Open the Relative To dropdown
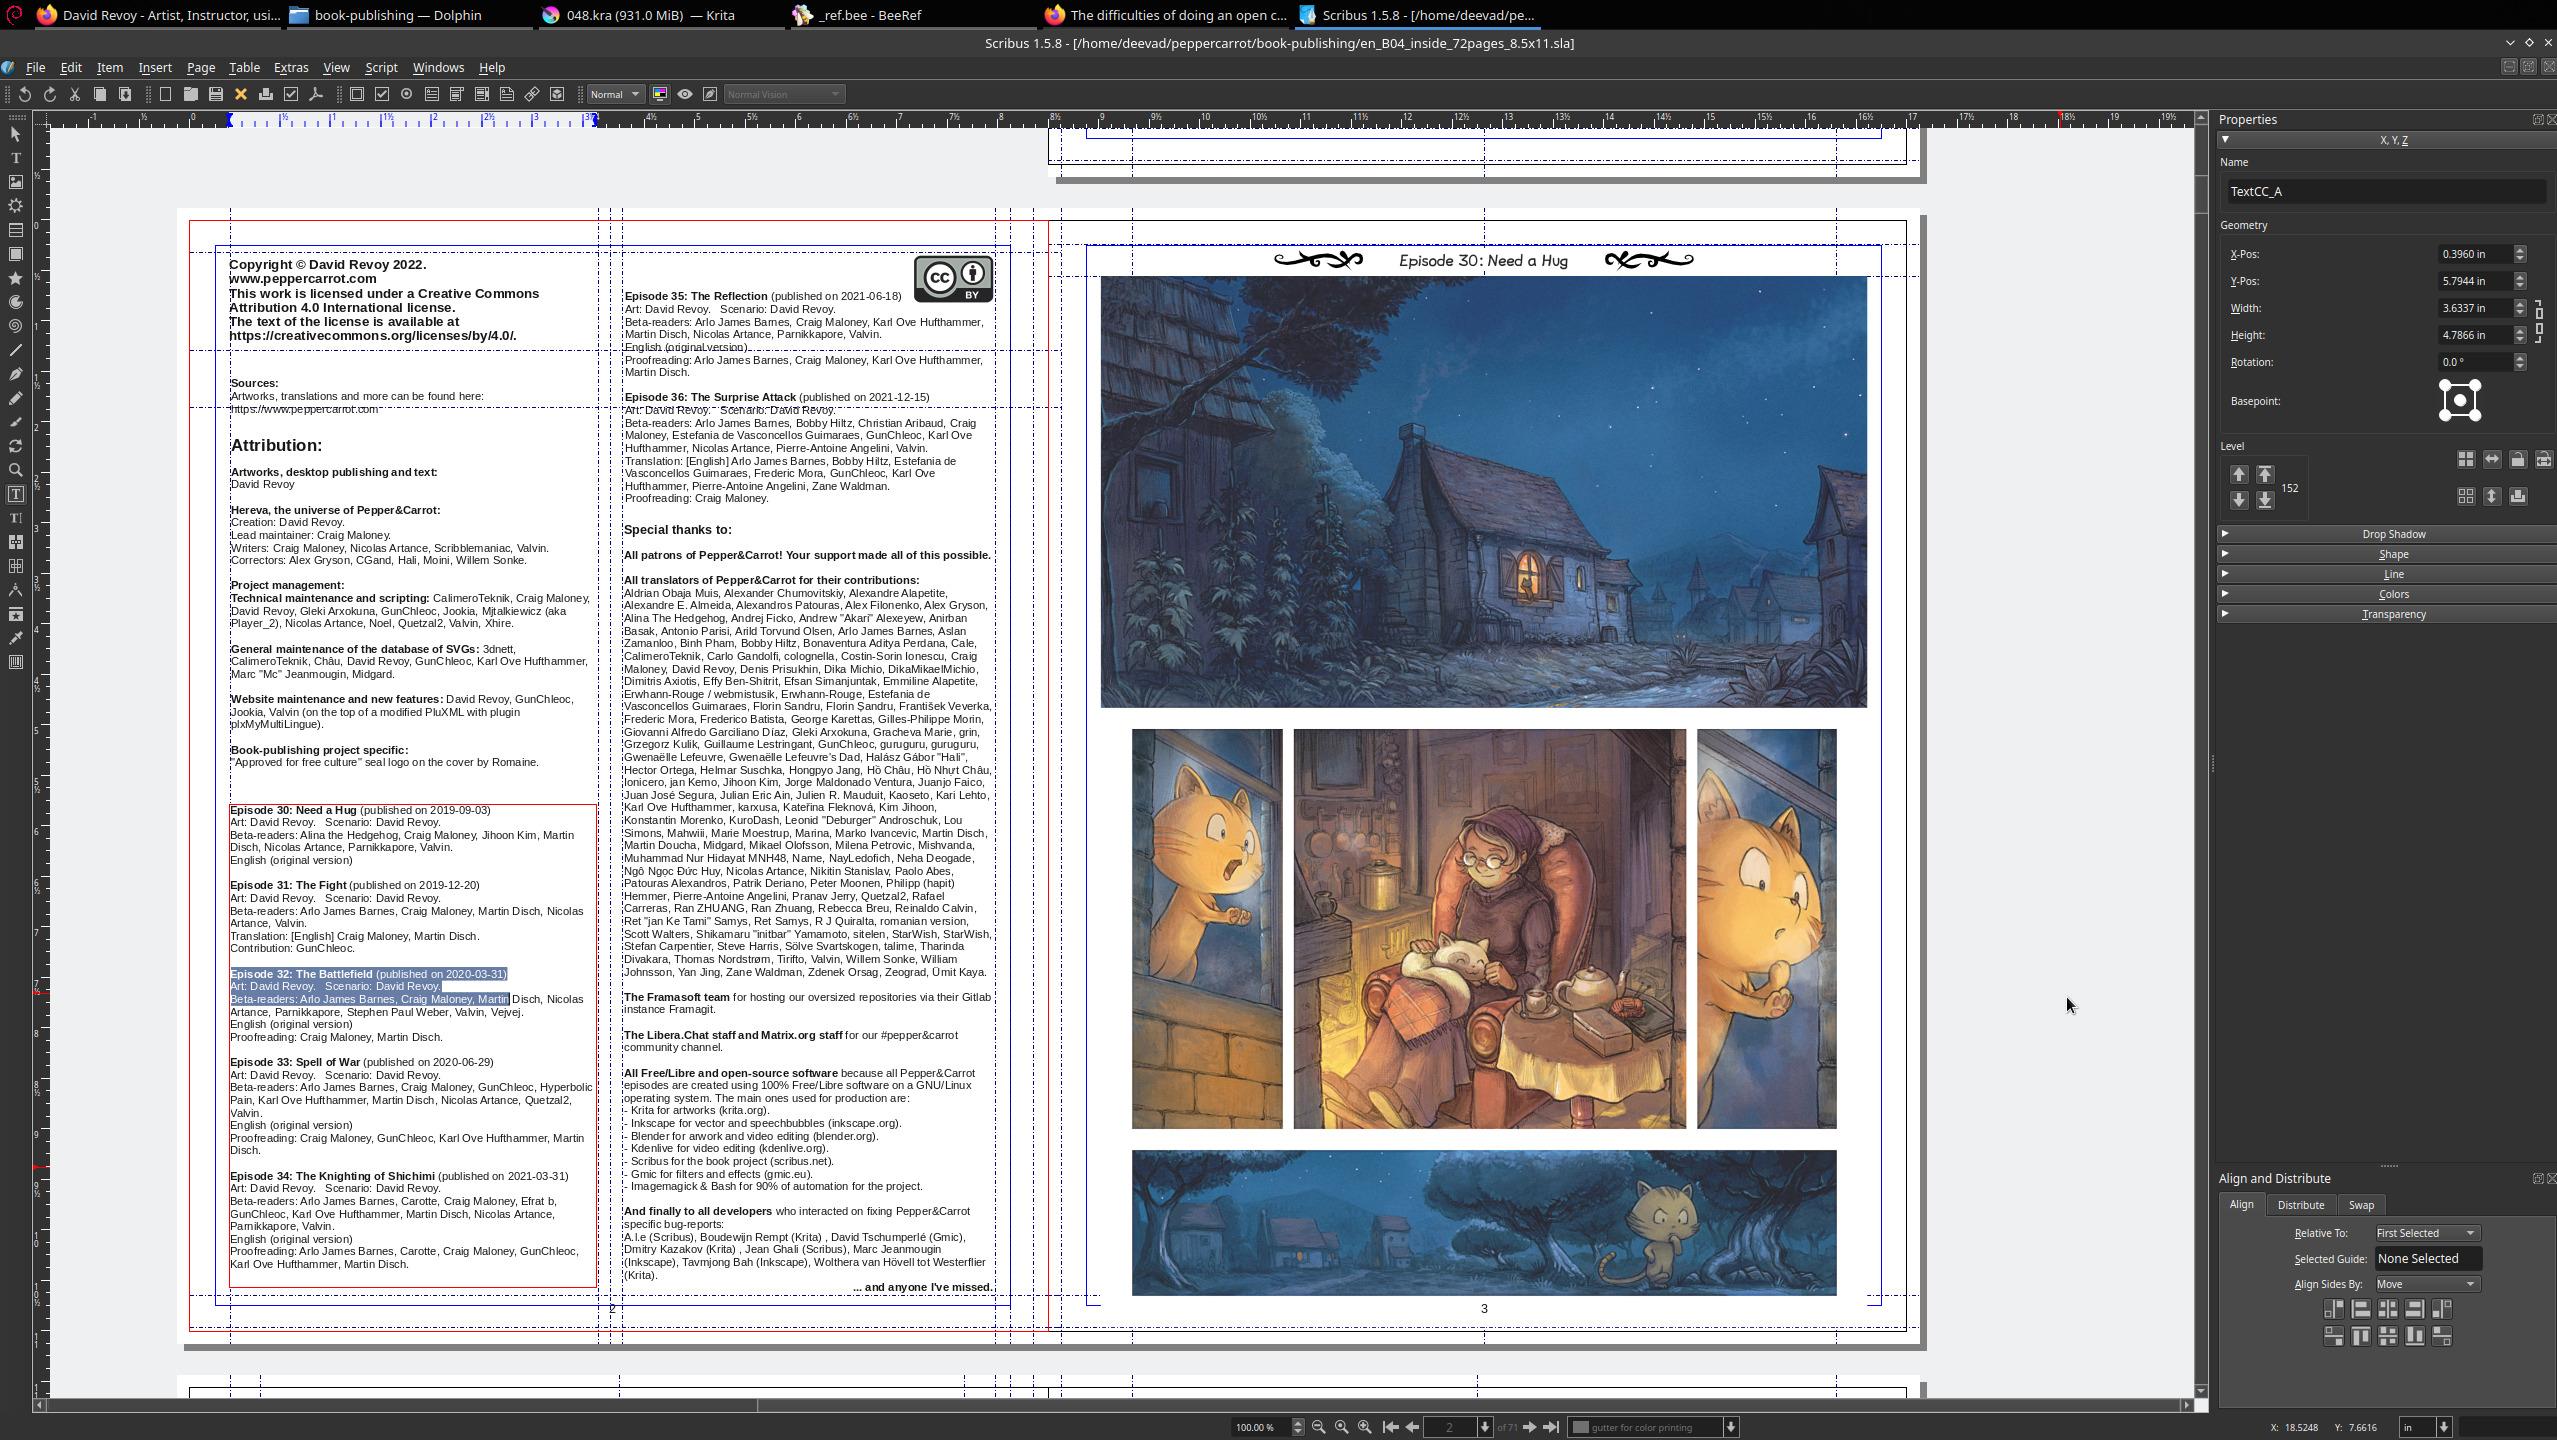2557x1440 pixels. 2426,1233
